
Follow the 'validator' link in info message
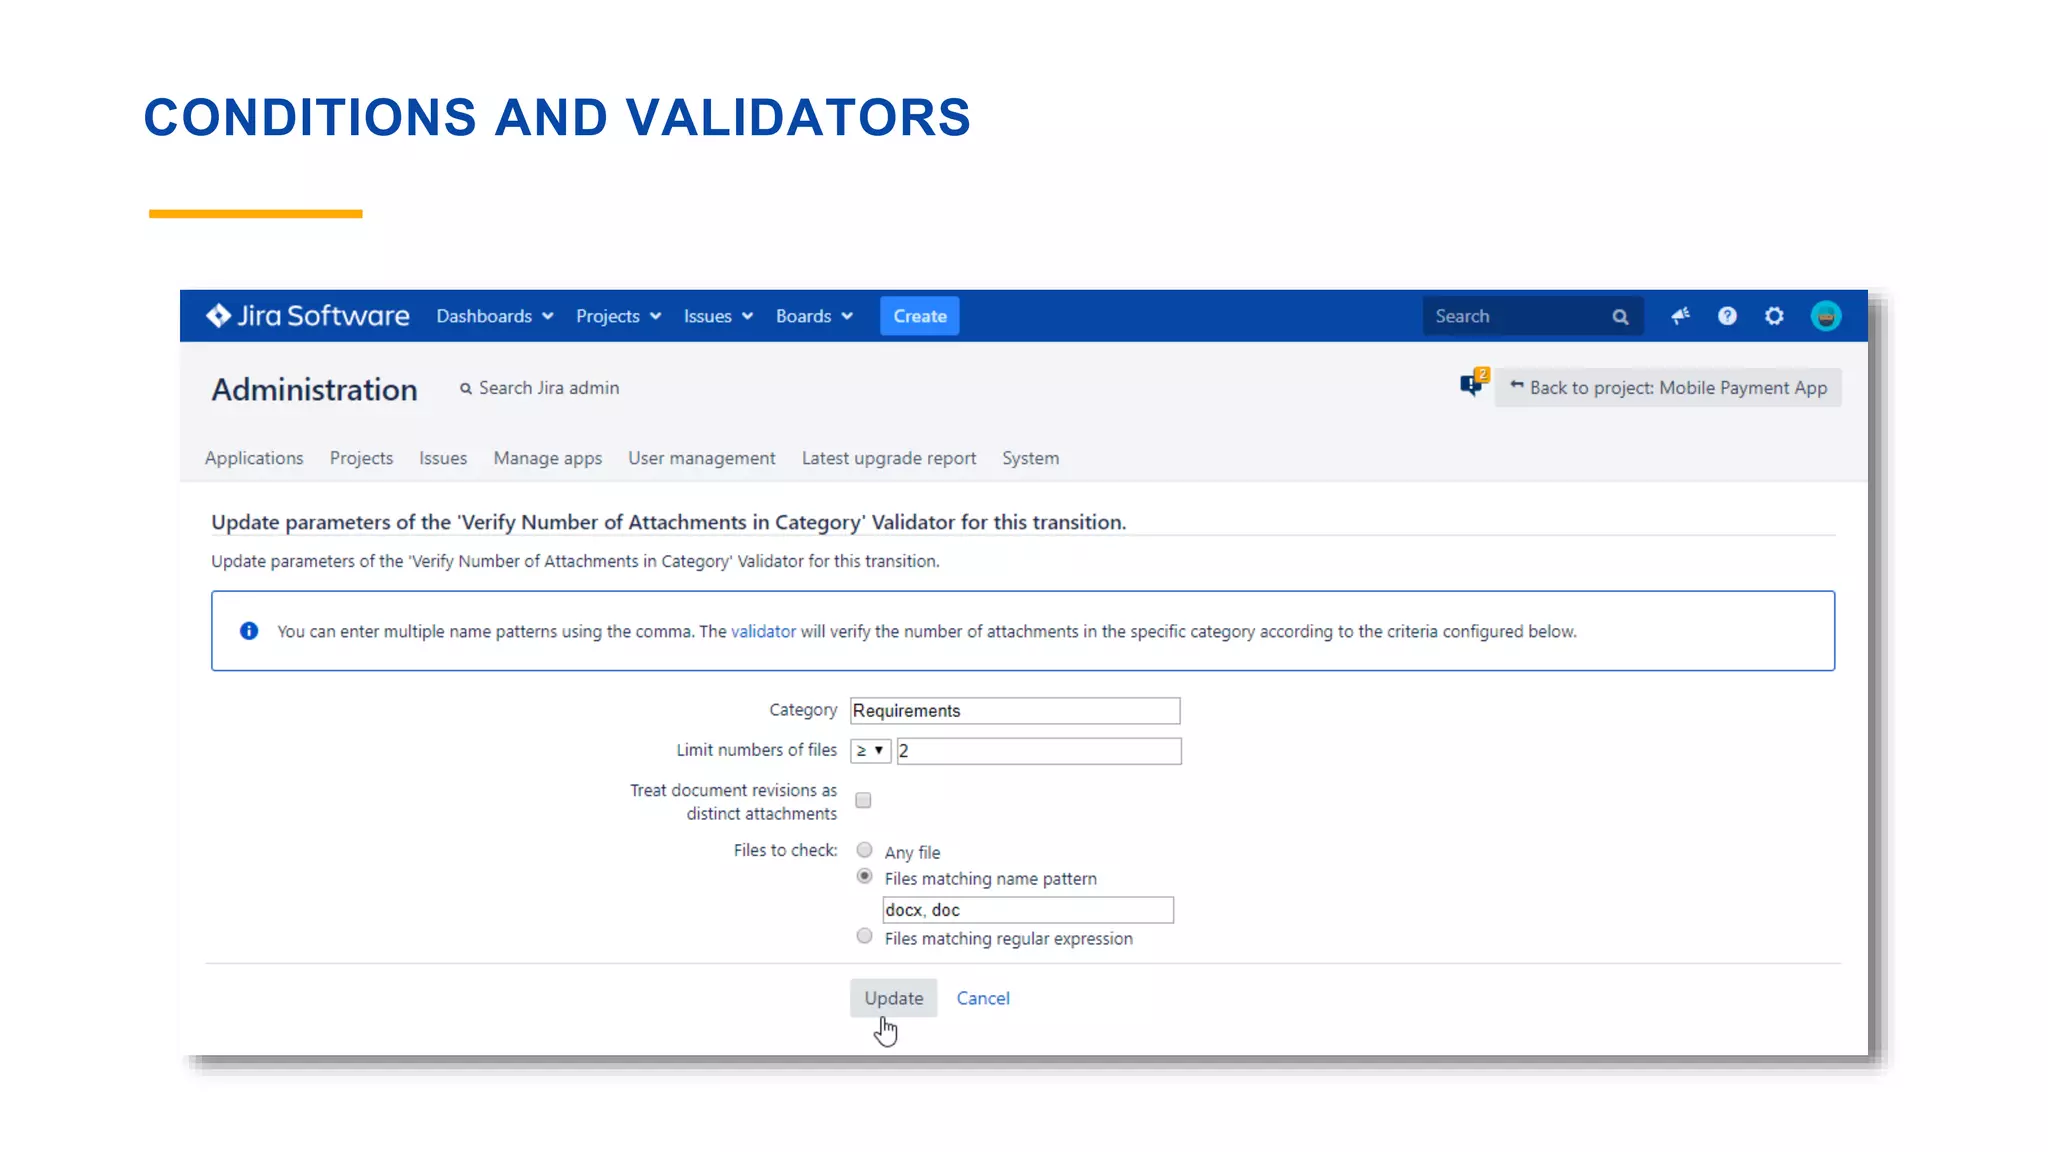[763, 631]
